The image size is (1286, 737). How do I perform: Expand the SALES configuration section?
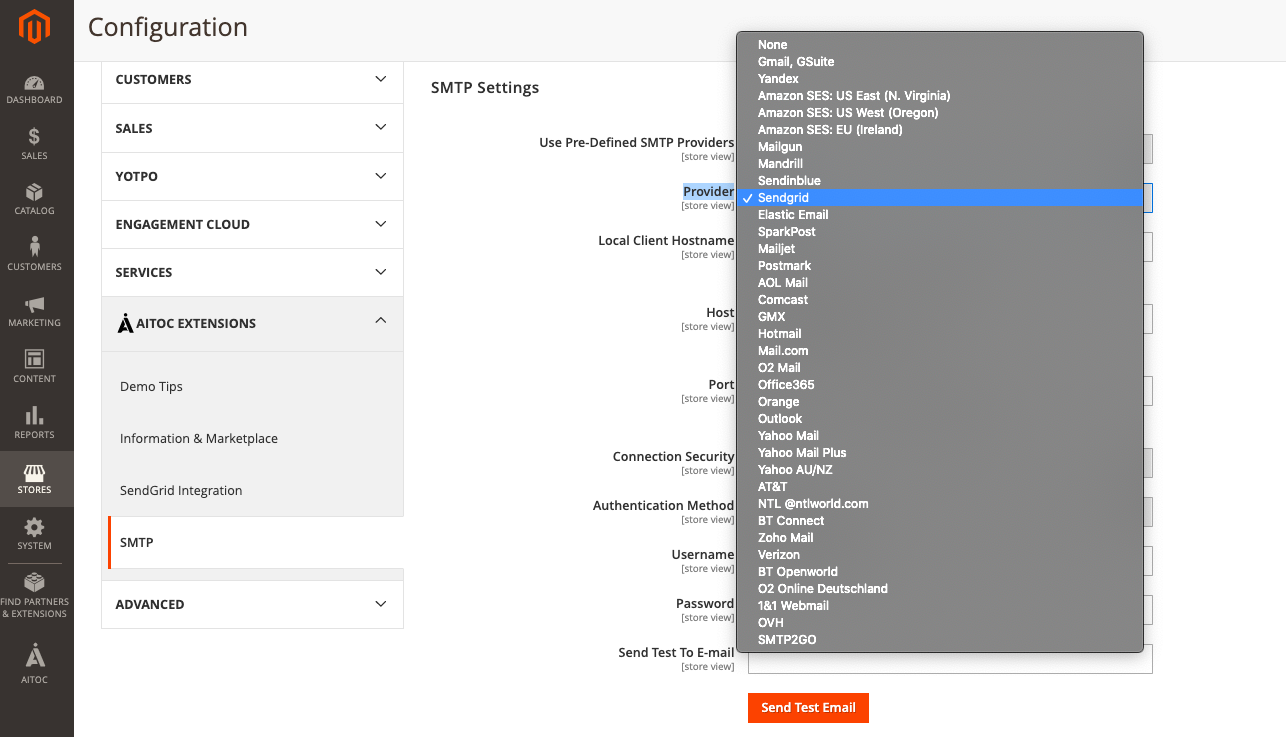(252, 128)
